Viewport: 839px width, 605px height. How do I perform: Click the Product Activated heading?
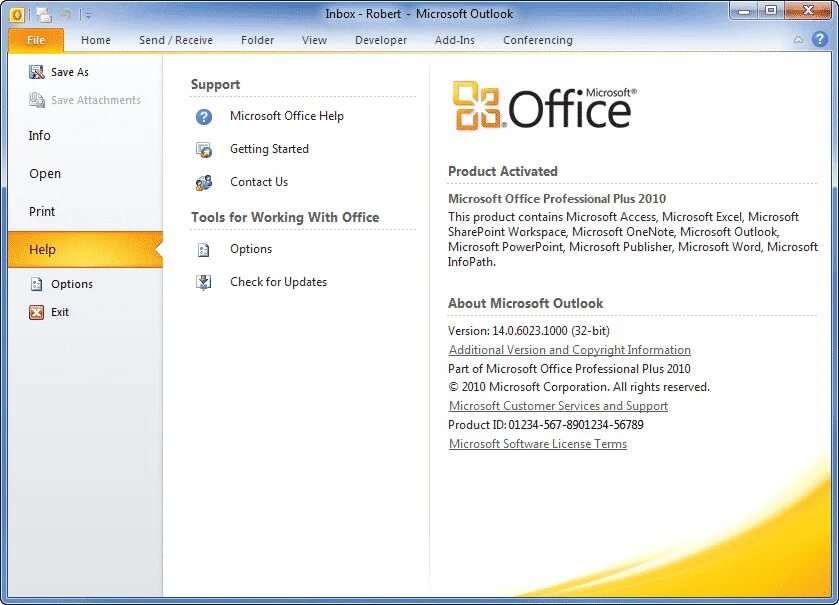(x=502, y=171)
